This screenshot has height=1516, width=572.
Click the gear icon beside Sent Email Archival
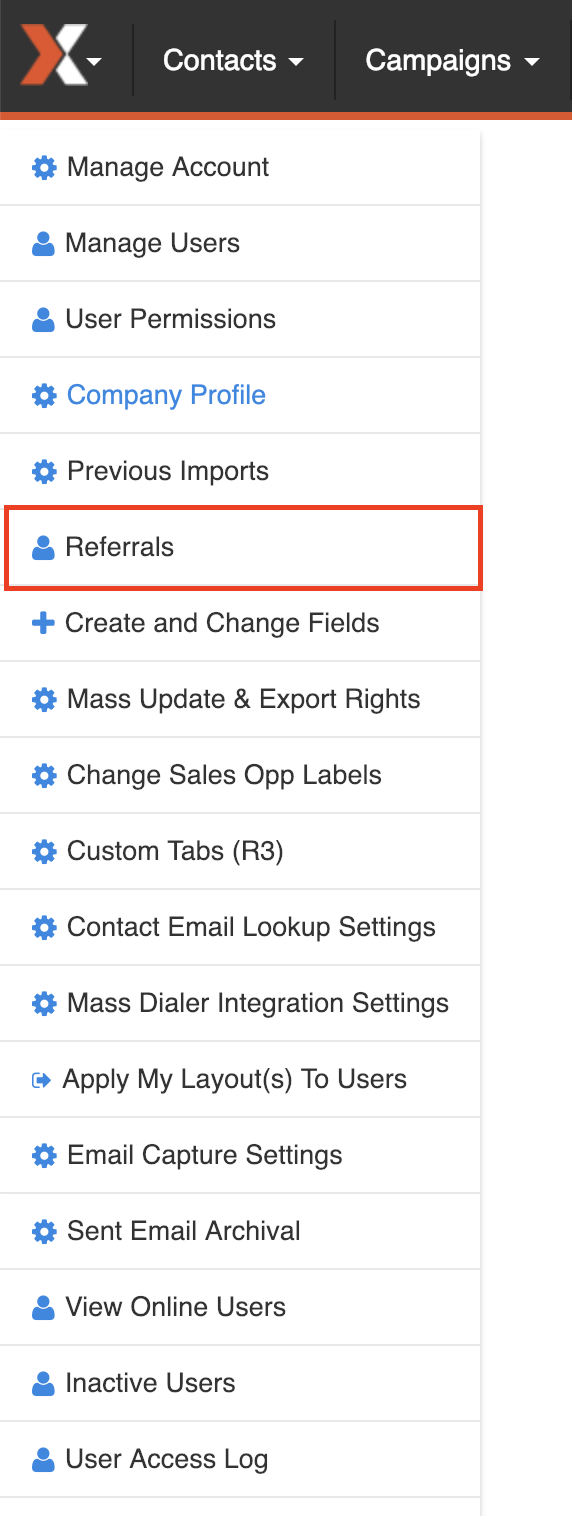click(44, 1232)
